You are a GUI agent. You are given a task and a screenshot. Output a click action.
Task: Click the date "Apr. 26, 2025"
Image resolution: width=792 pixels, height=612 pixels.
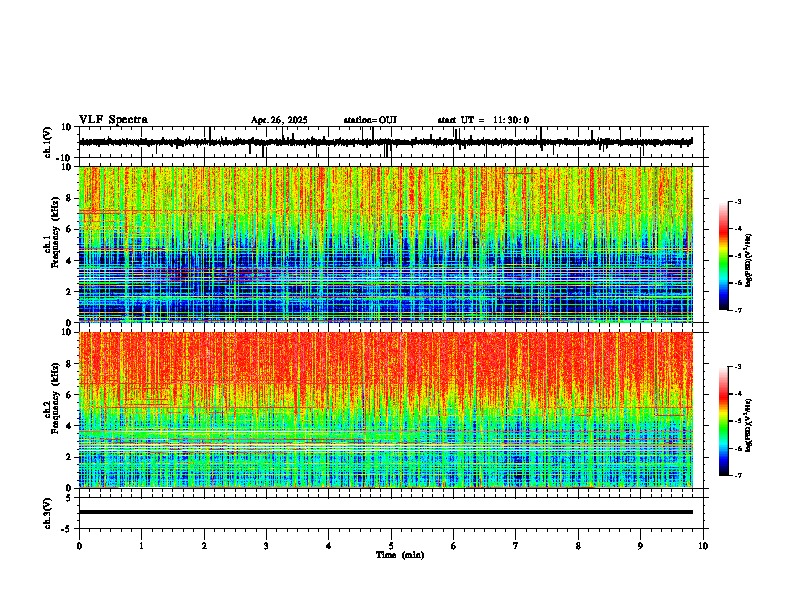point(279,120)
